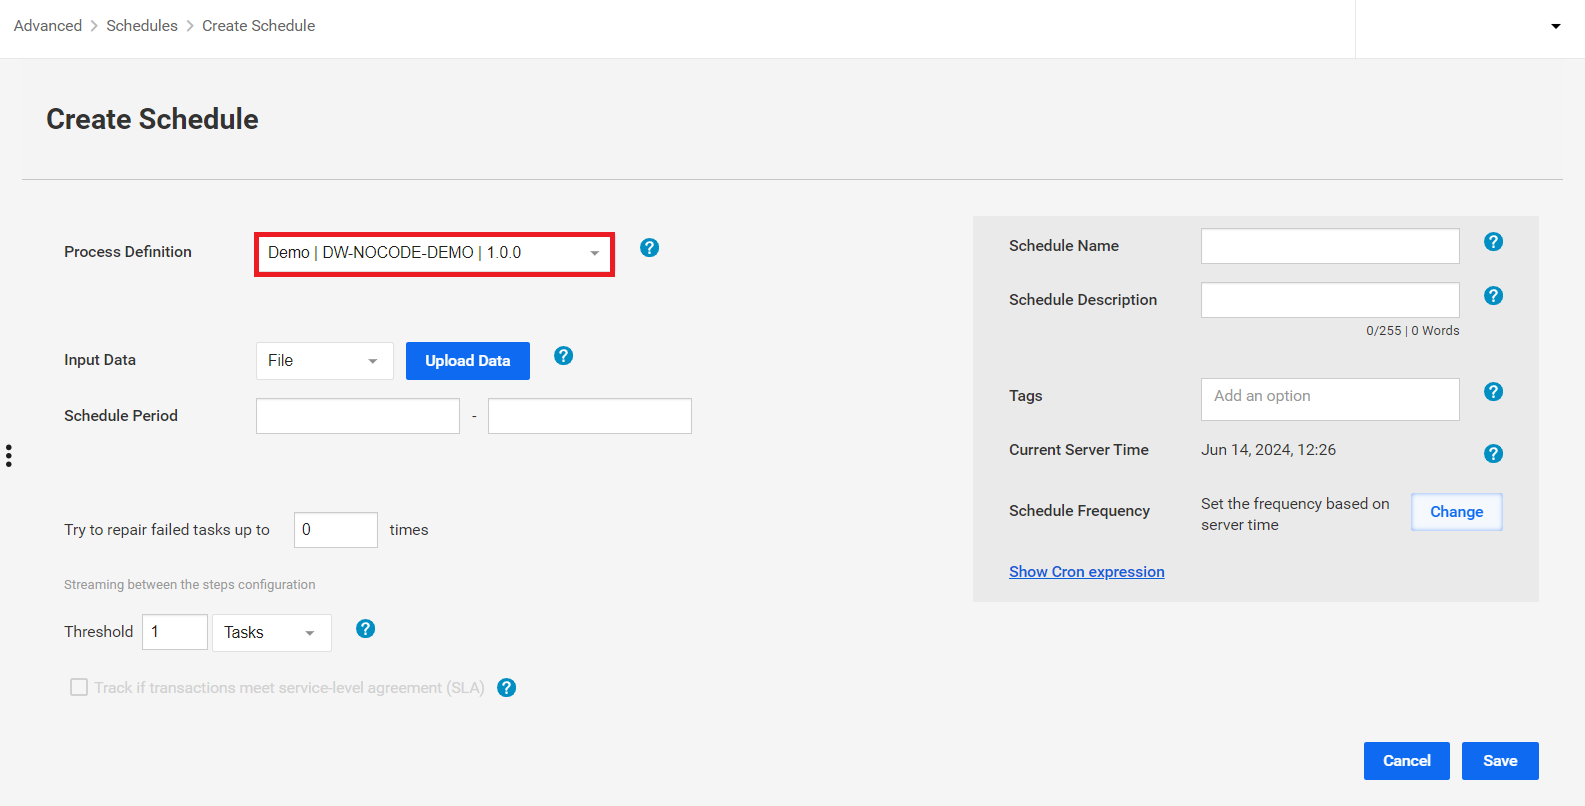Go to Schedules breadcrumb

pos(142,26)
